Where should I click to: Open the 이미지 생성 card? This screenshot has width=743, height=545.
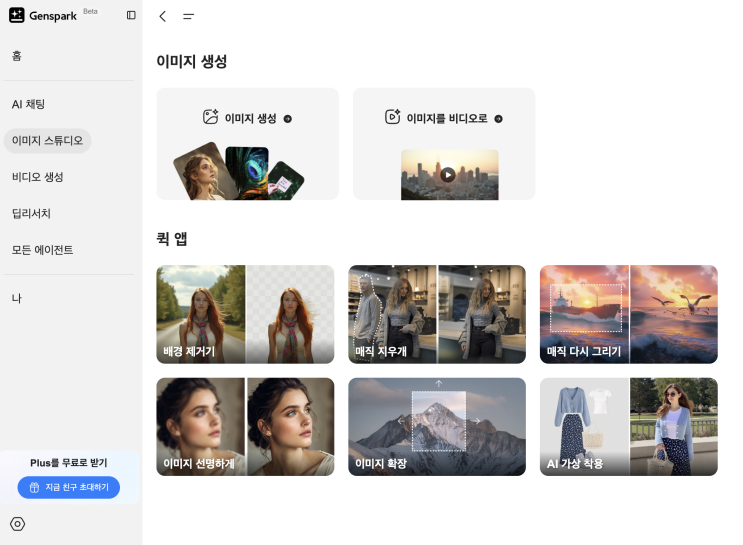(x=247, y=144)
